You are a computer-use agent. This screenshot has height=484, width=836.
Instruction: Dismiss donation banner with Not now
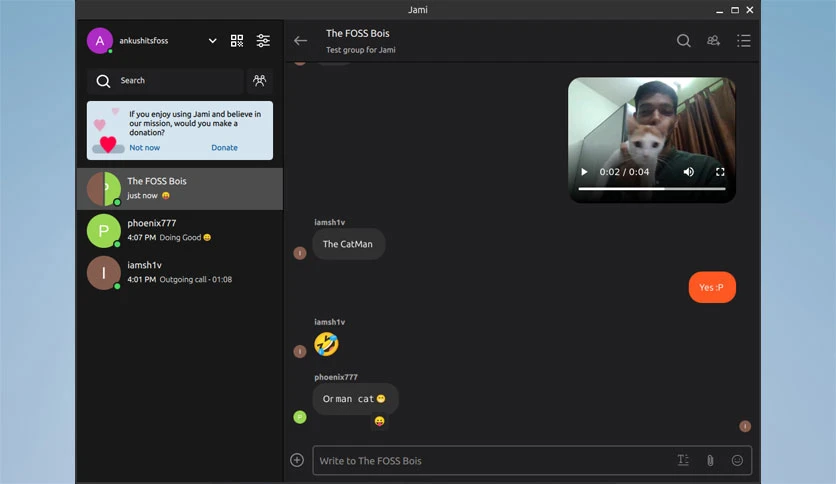pos(144,148)
